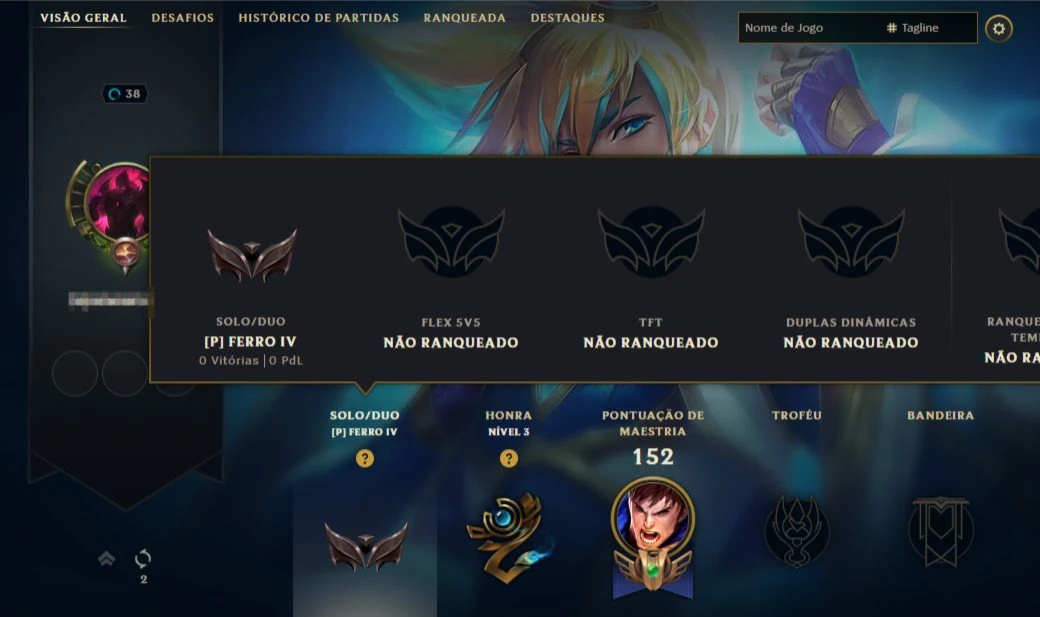Viewport: 1040px width, 617px height.
Task: Click the level 38 progress badge
Action: (x=125, y=94)
